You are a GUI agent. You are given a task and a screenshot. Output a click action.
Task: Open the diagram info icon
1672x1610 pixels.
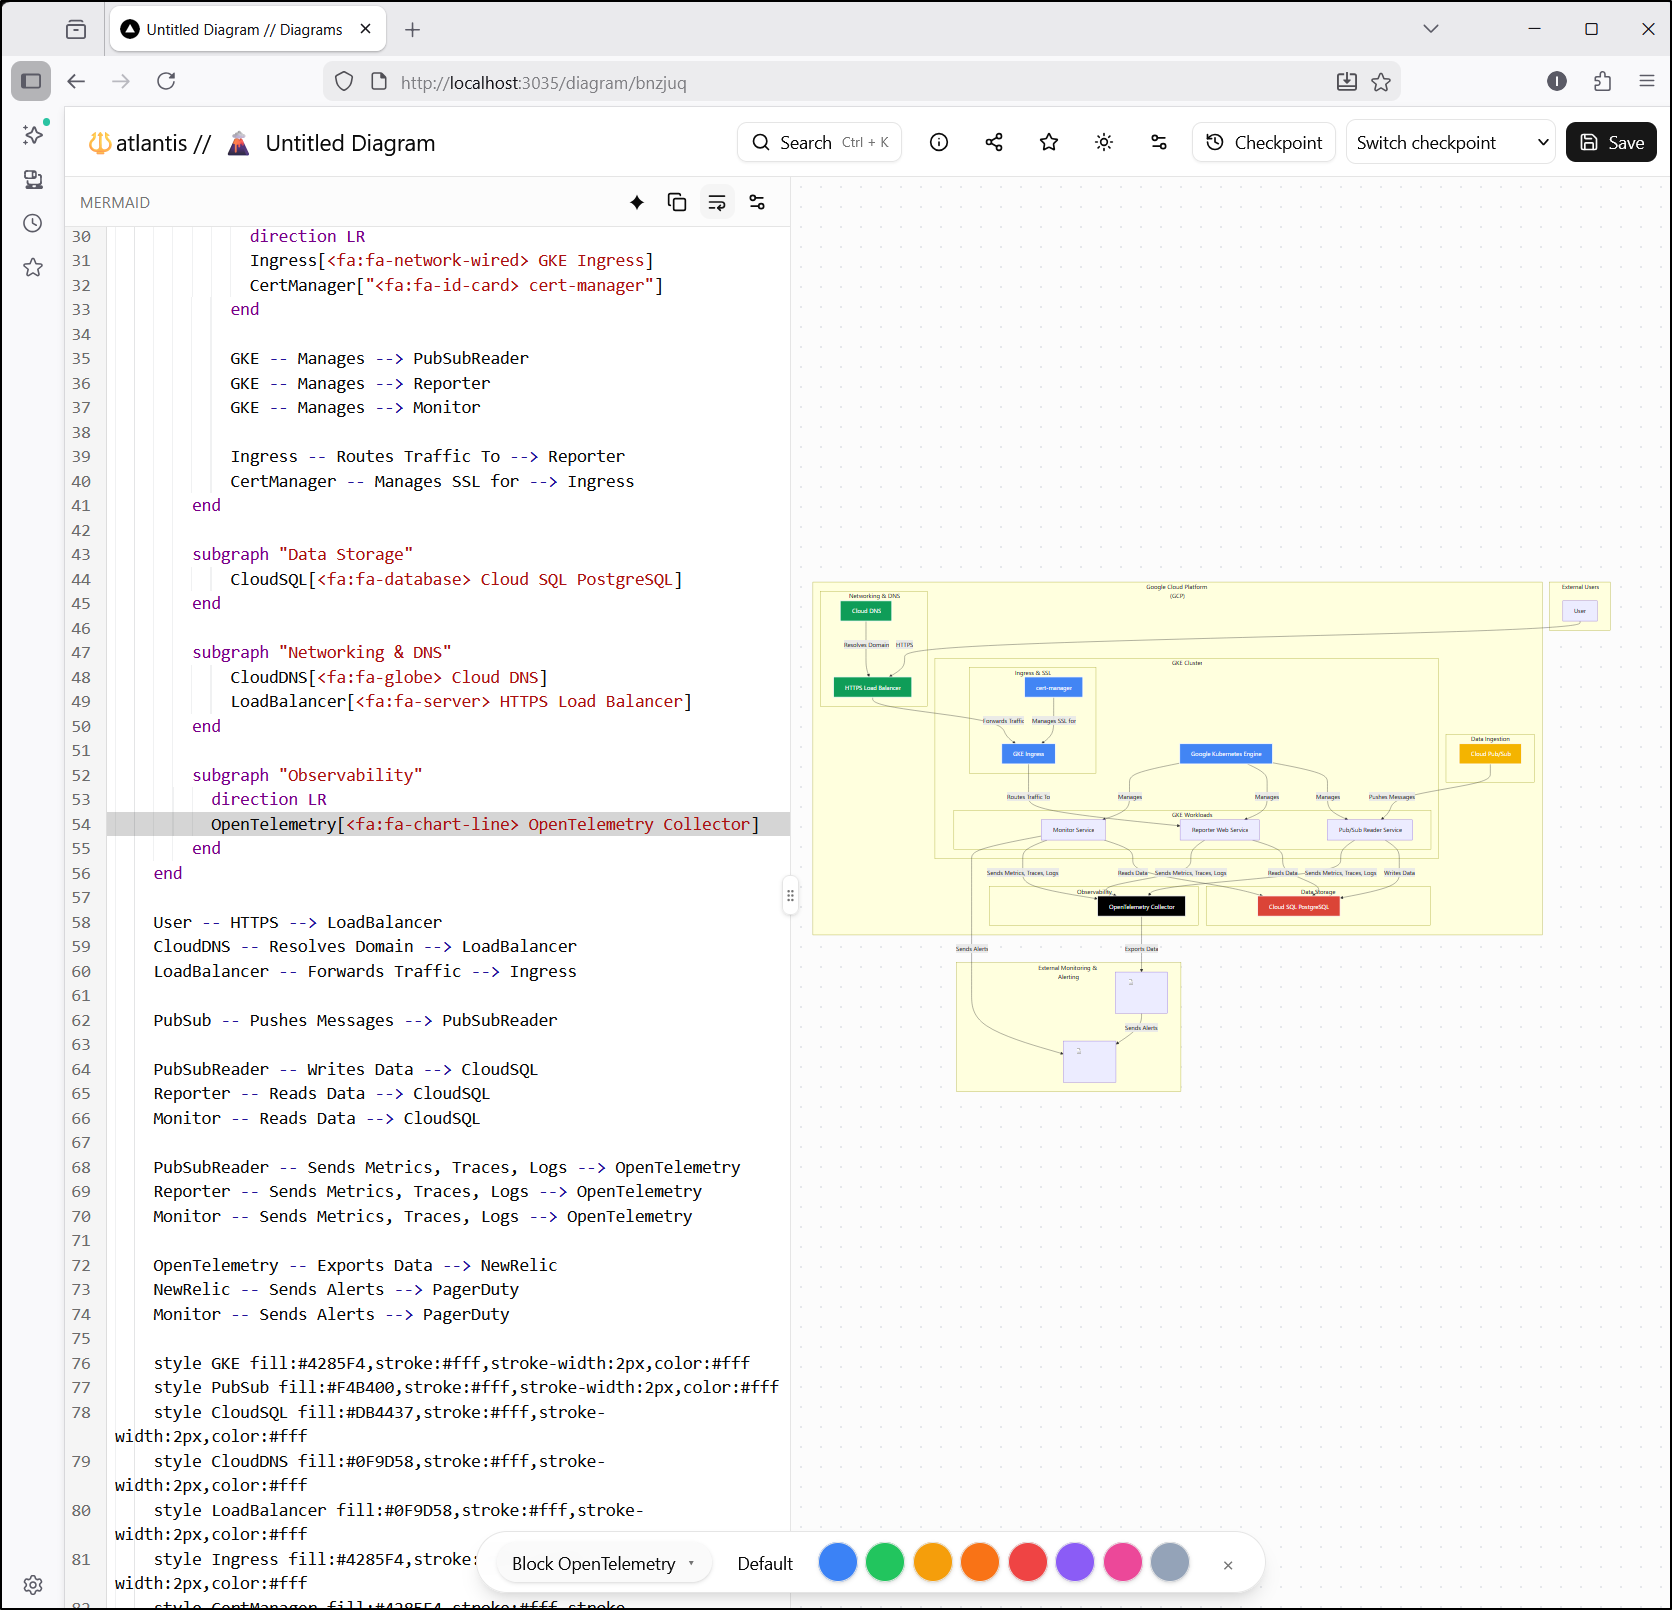pos(939,143)
